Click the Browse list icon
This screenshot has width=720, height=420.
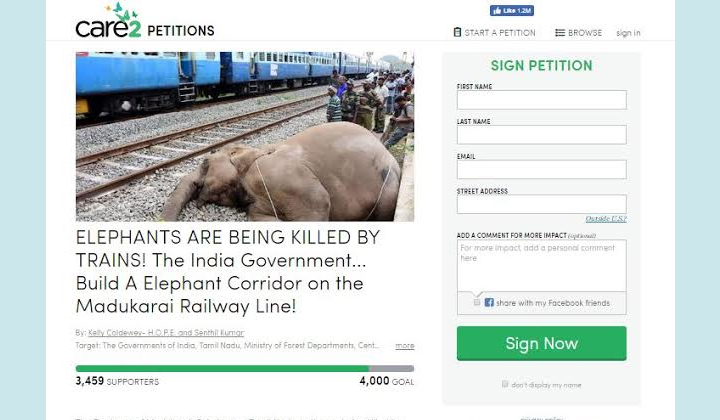[x=560, y=33]
